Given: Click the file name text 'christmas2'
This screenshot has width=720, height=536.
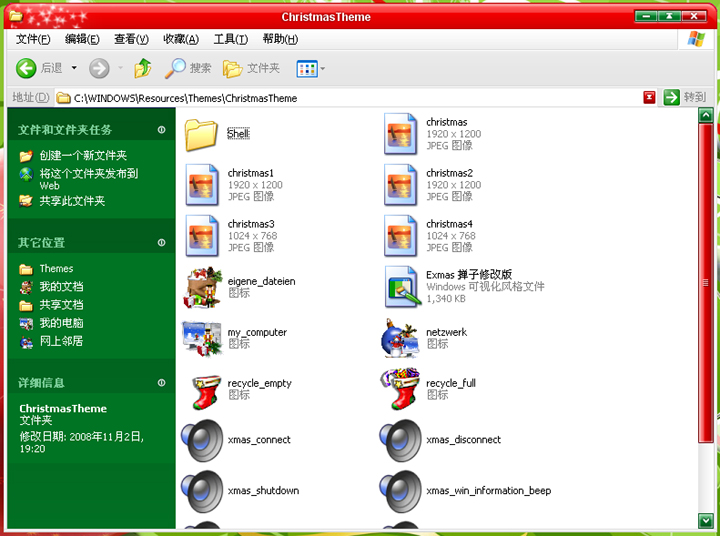Looking at the screenshot, I should 449,173.
